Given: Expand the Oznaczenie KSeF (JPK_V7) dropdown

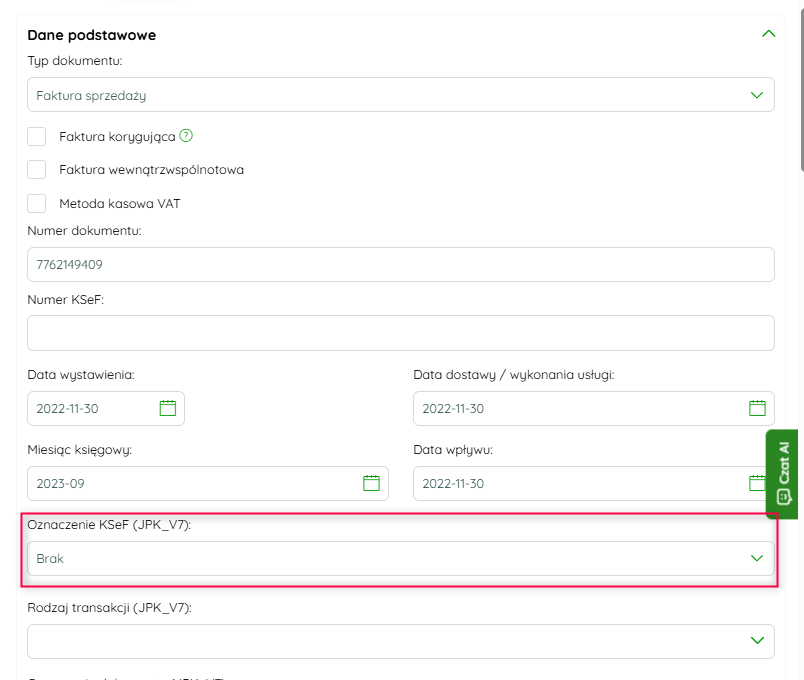Looking at the screenshot, I should (x=400, y=559).
